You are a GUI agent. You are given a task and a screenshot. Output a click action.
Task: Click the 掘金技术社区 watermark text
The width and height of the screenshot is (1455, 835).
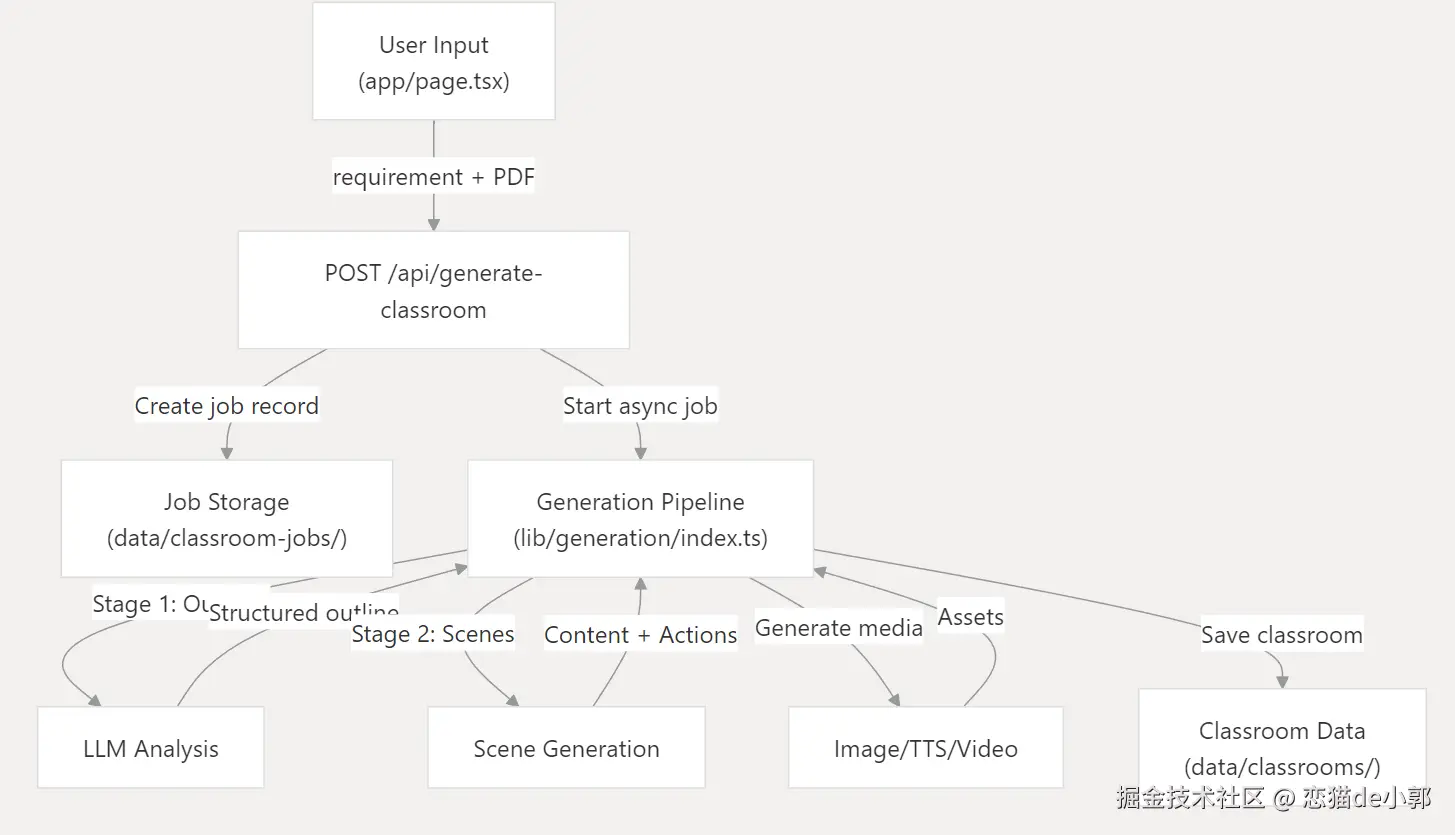(x=1190, y=798)
